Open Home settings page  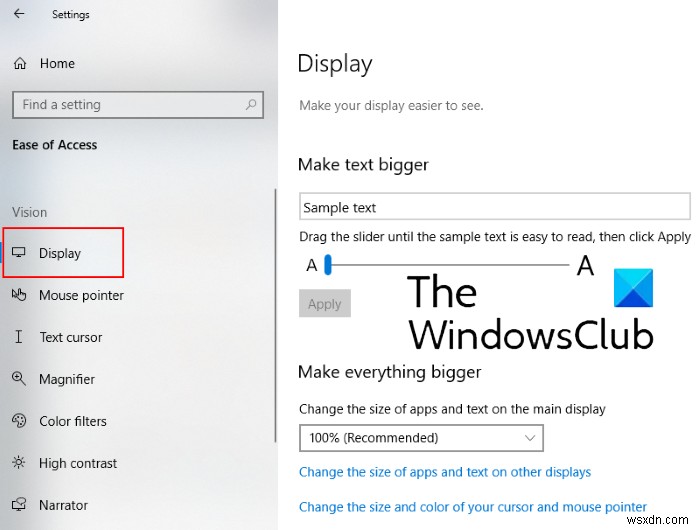[57, 63]
